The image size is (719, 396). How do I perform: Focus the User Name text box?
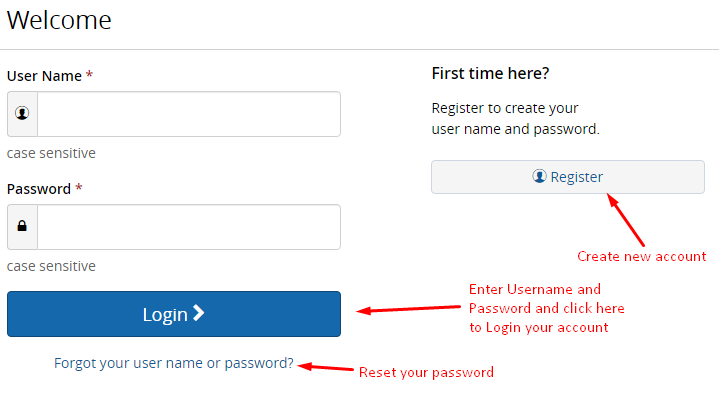point(189,114)
